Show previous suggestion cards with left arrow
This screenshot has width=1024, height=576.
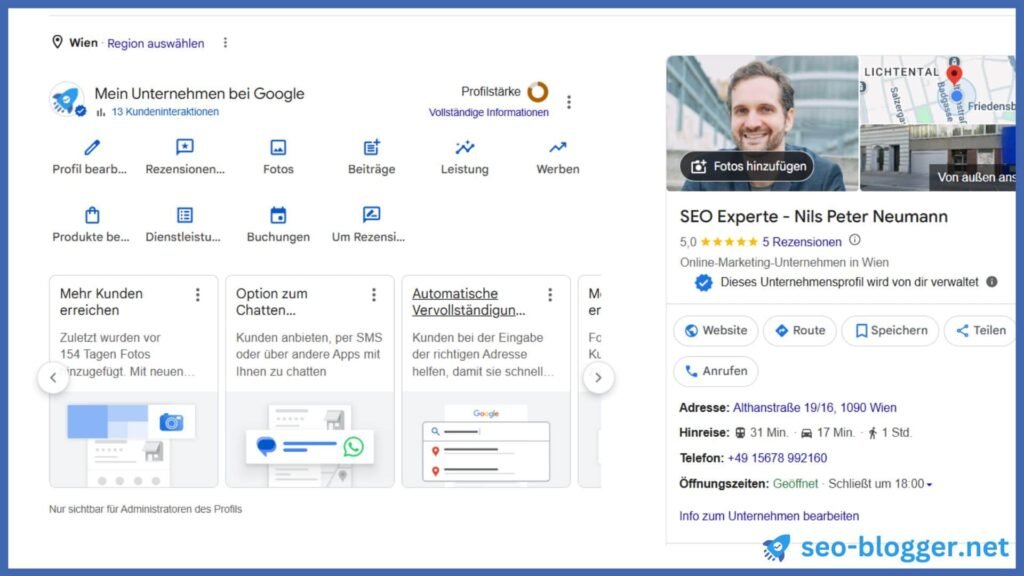coord(54,377)
